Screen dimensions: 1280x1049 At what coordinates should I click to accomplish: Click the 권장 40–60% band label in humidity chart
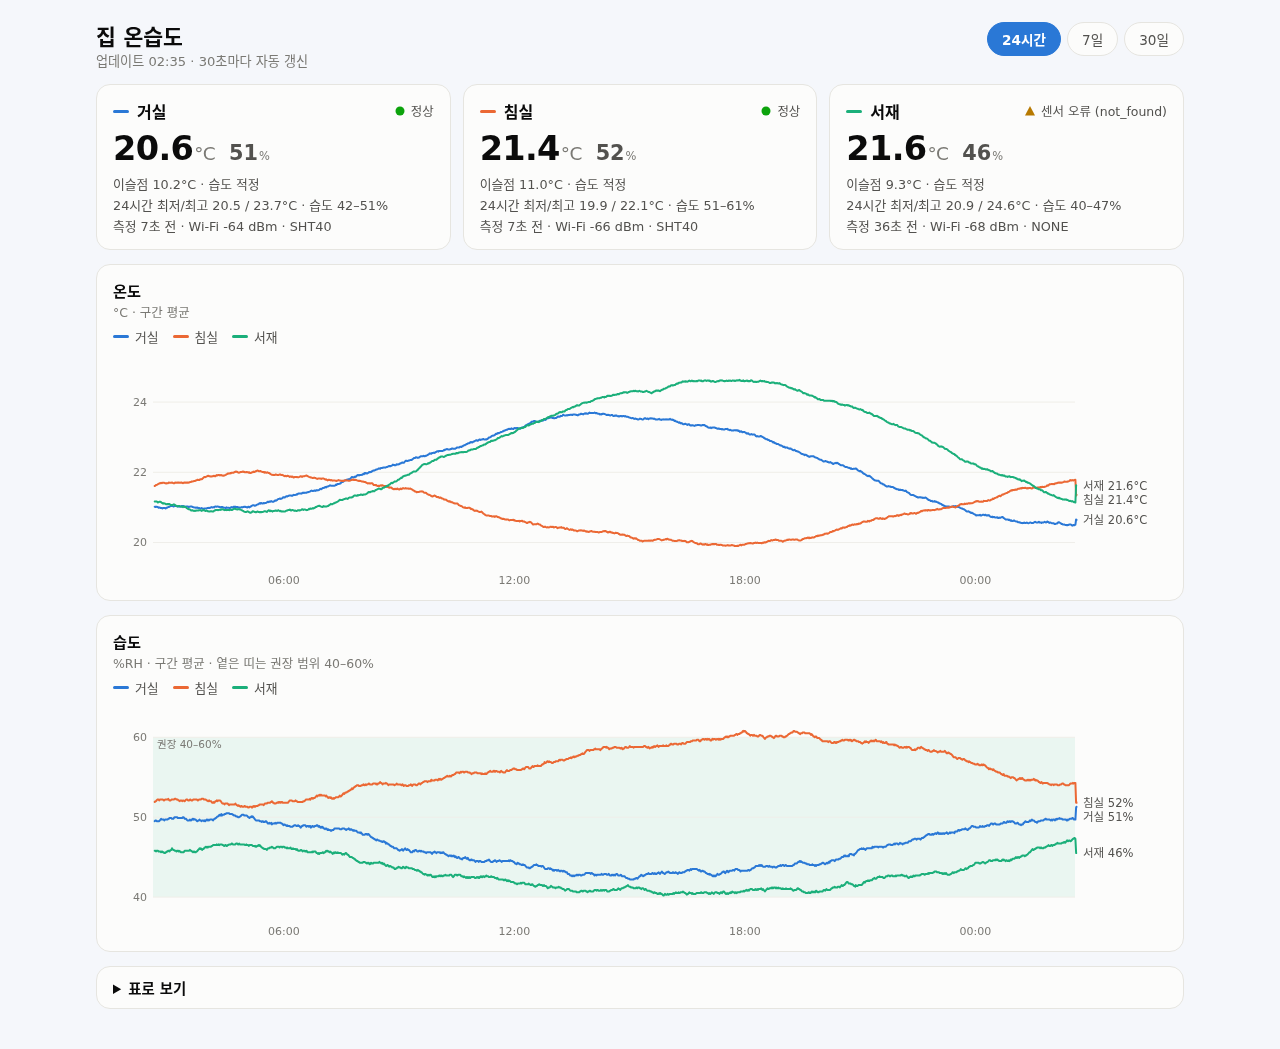click(x=189, y=744)
